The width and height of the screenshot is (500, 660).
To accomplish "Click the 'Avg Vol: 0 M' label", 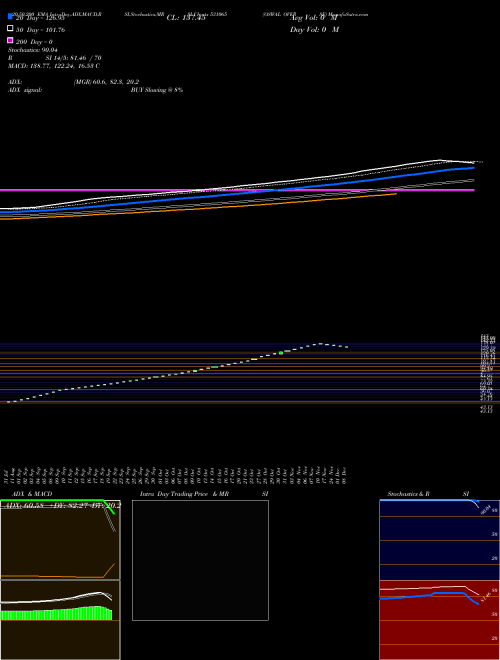I will (314, 18).
